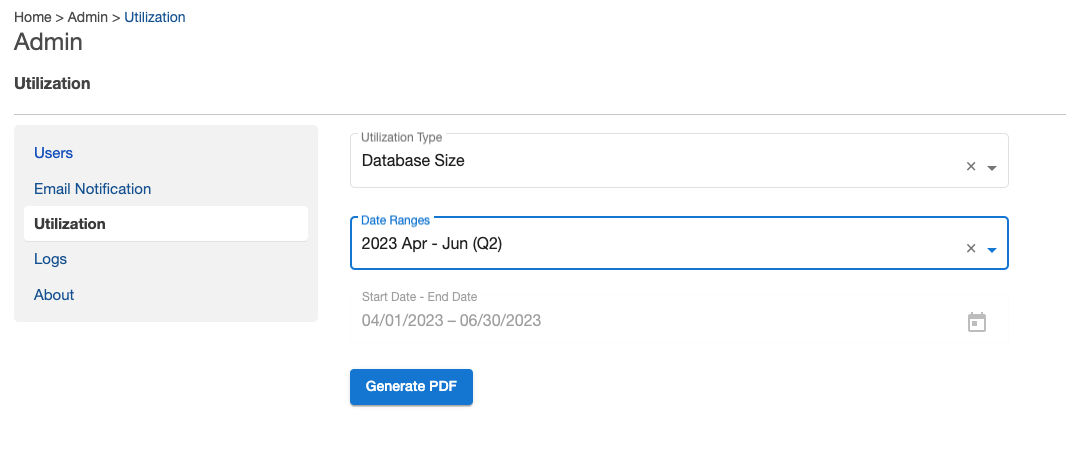Show the About page
This screenshot has width=1066, height=468.
(54, 295)
